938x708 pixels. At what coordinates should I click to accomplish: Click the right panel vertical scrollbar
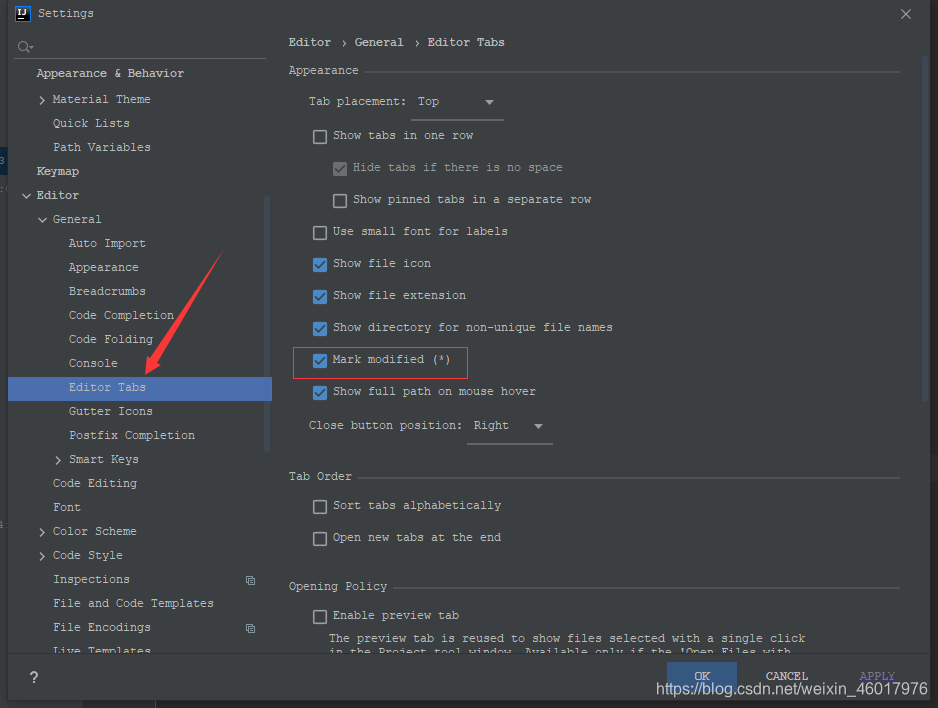coord(925,227)
